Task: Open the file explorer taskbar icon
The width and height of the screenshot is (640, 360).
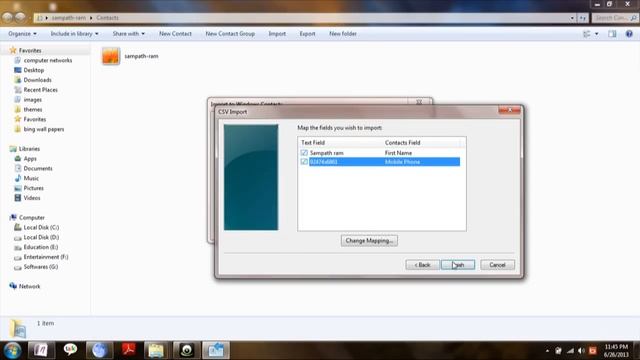Action: coord(156,350)
